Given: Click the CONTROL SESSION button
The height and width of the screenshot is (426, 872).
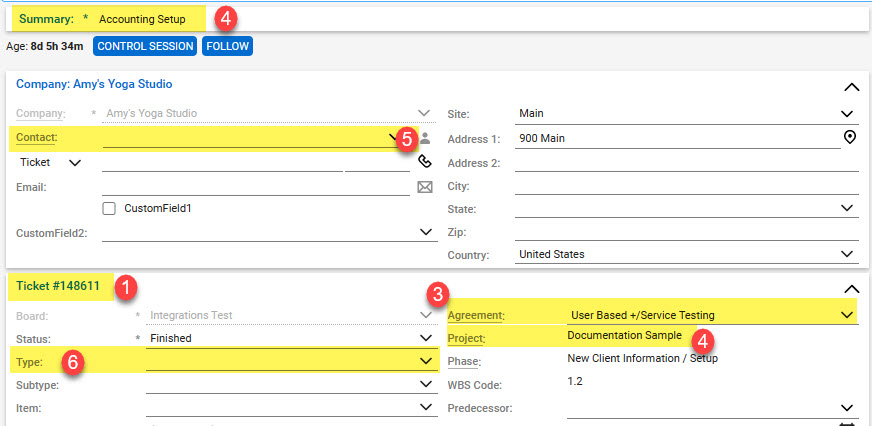Looking at the screenshot, I should click(145, 46).
